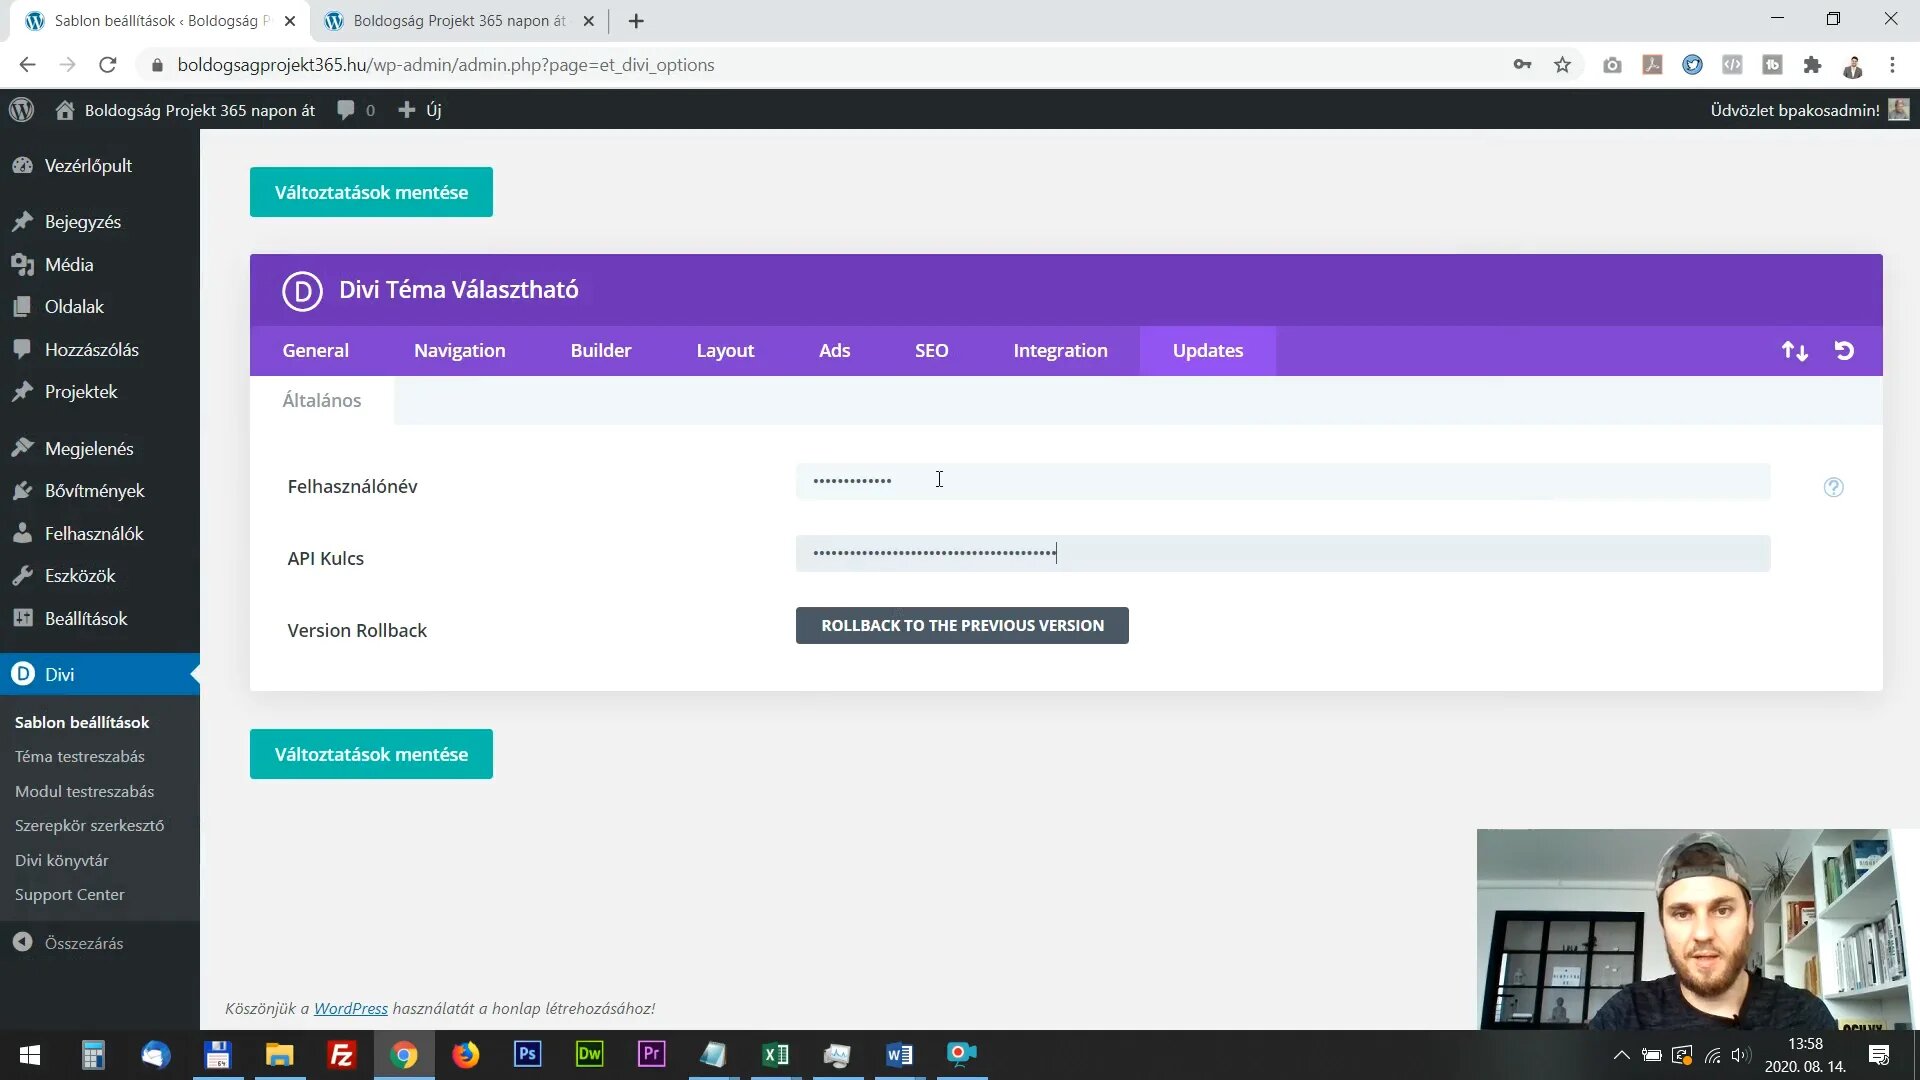Open Chrome three-dot menu

click(x=1892, y=65)
